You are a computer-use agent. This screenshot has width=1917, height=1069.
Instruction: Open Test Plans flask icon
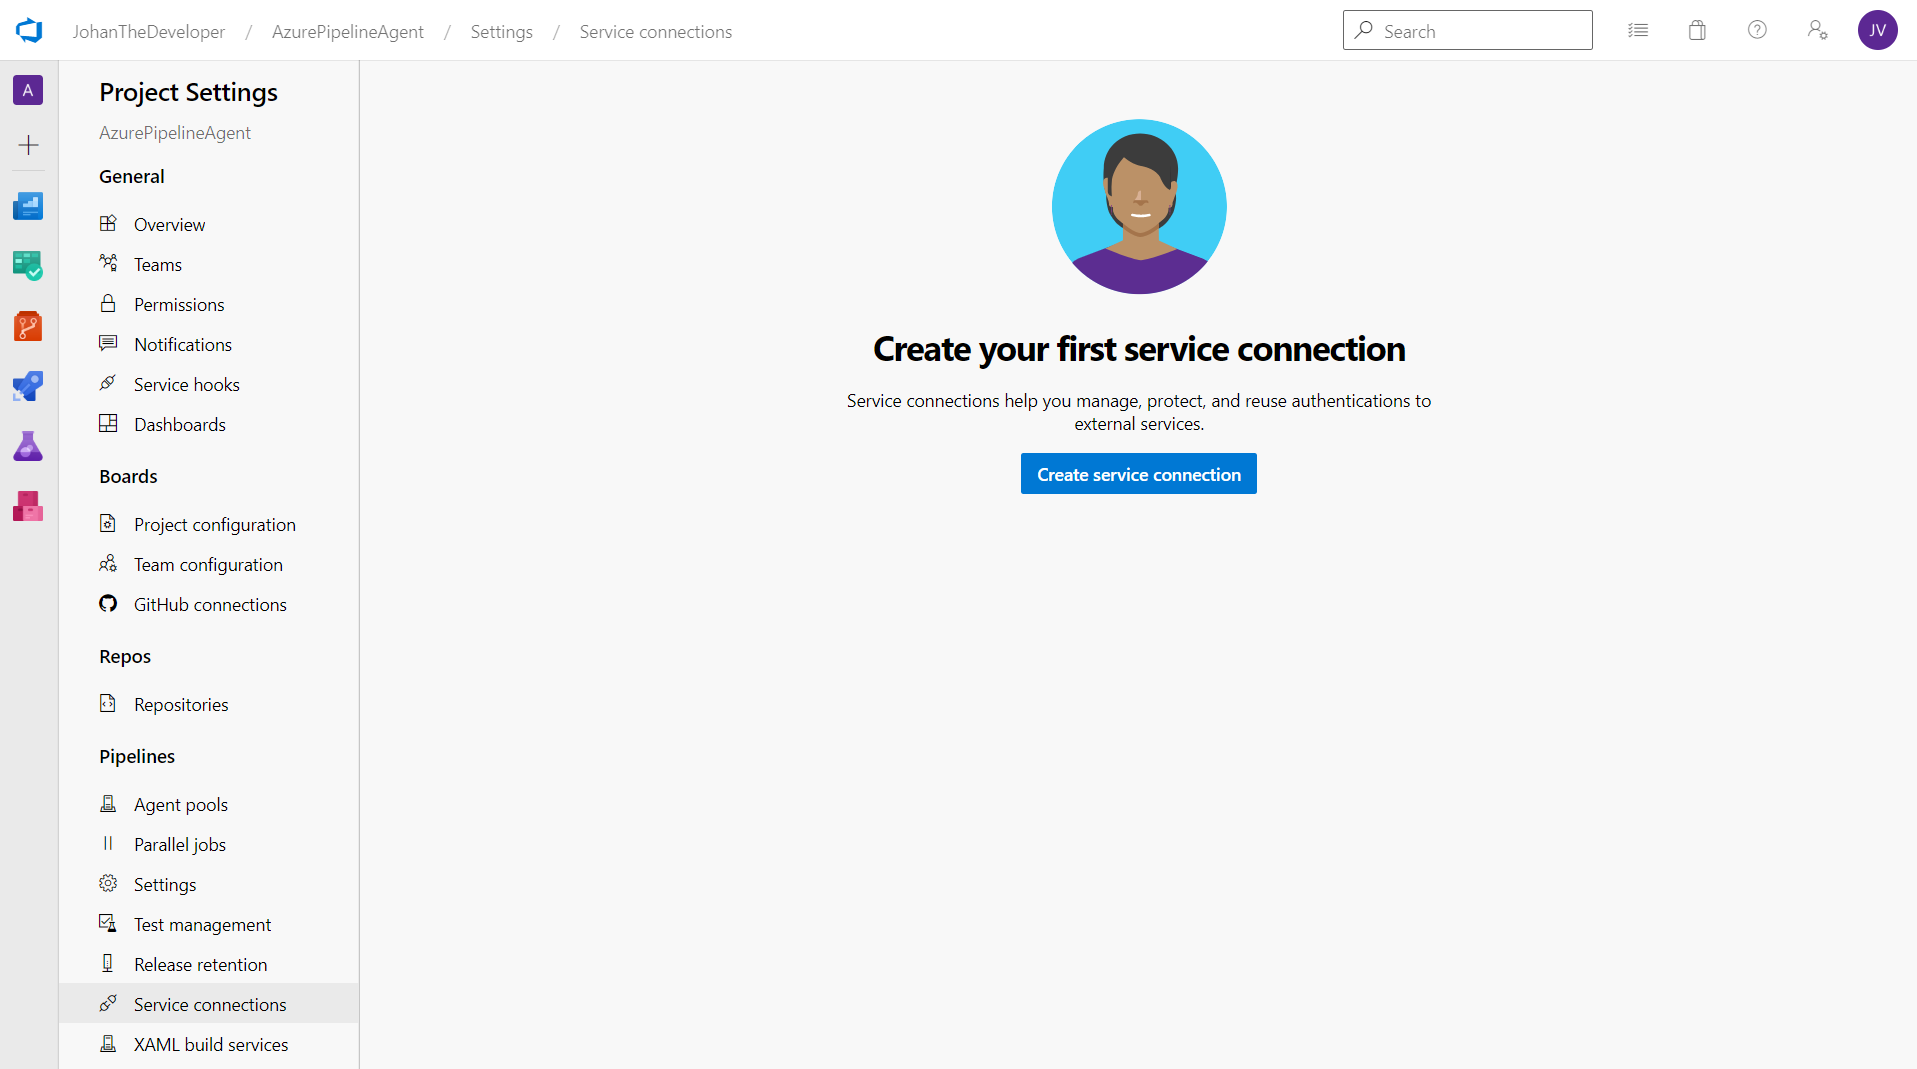point(28,446)
